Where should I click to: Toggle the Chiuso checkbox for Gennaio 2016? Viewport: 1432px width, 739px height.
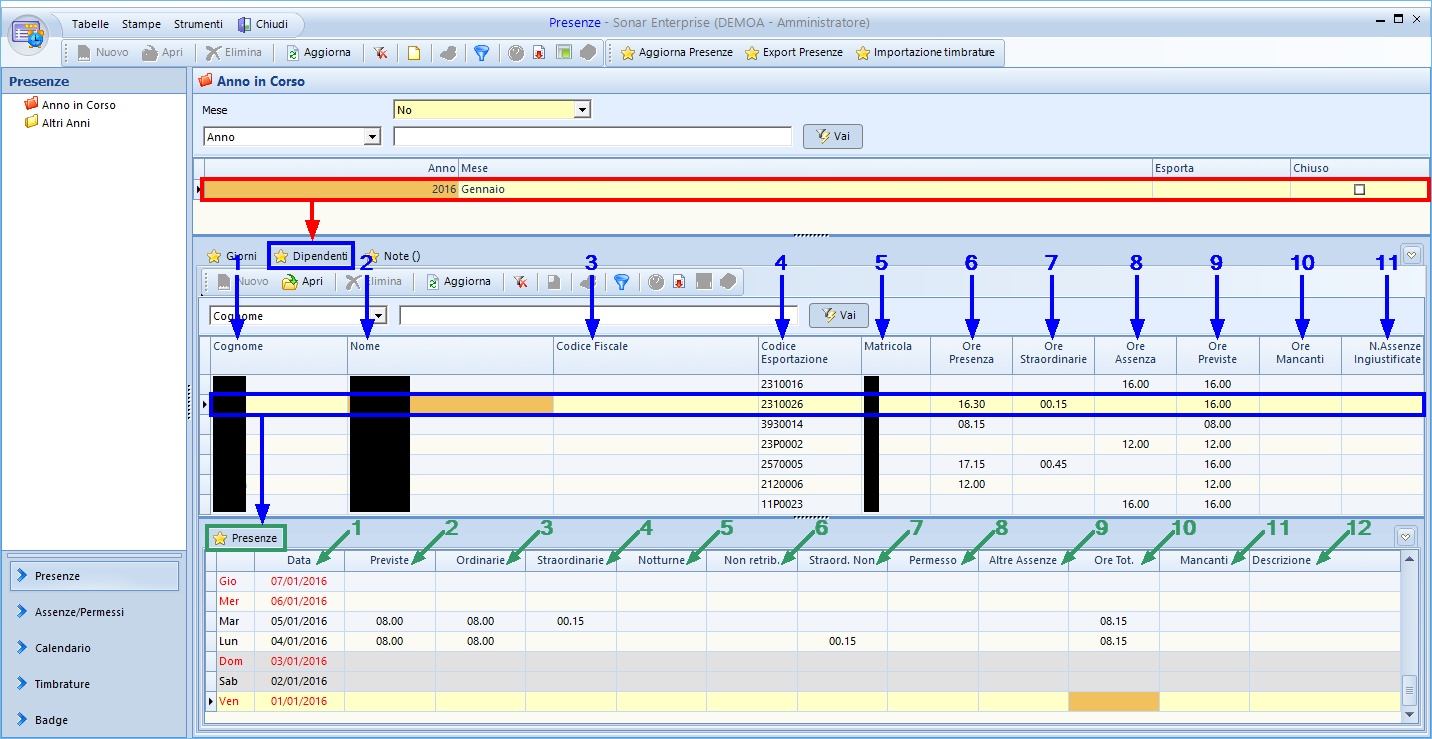click(x=1359, y=189)
